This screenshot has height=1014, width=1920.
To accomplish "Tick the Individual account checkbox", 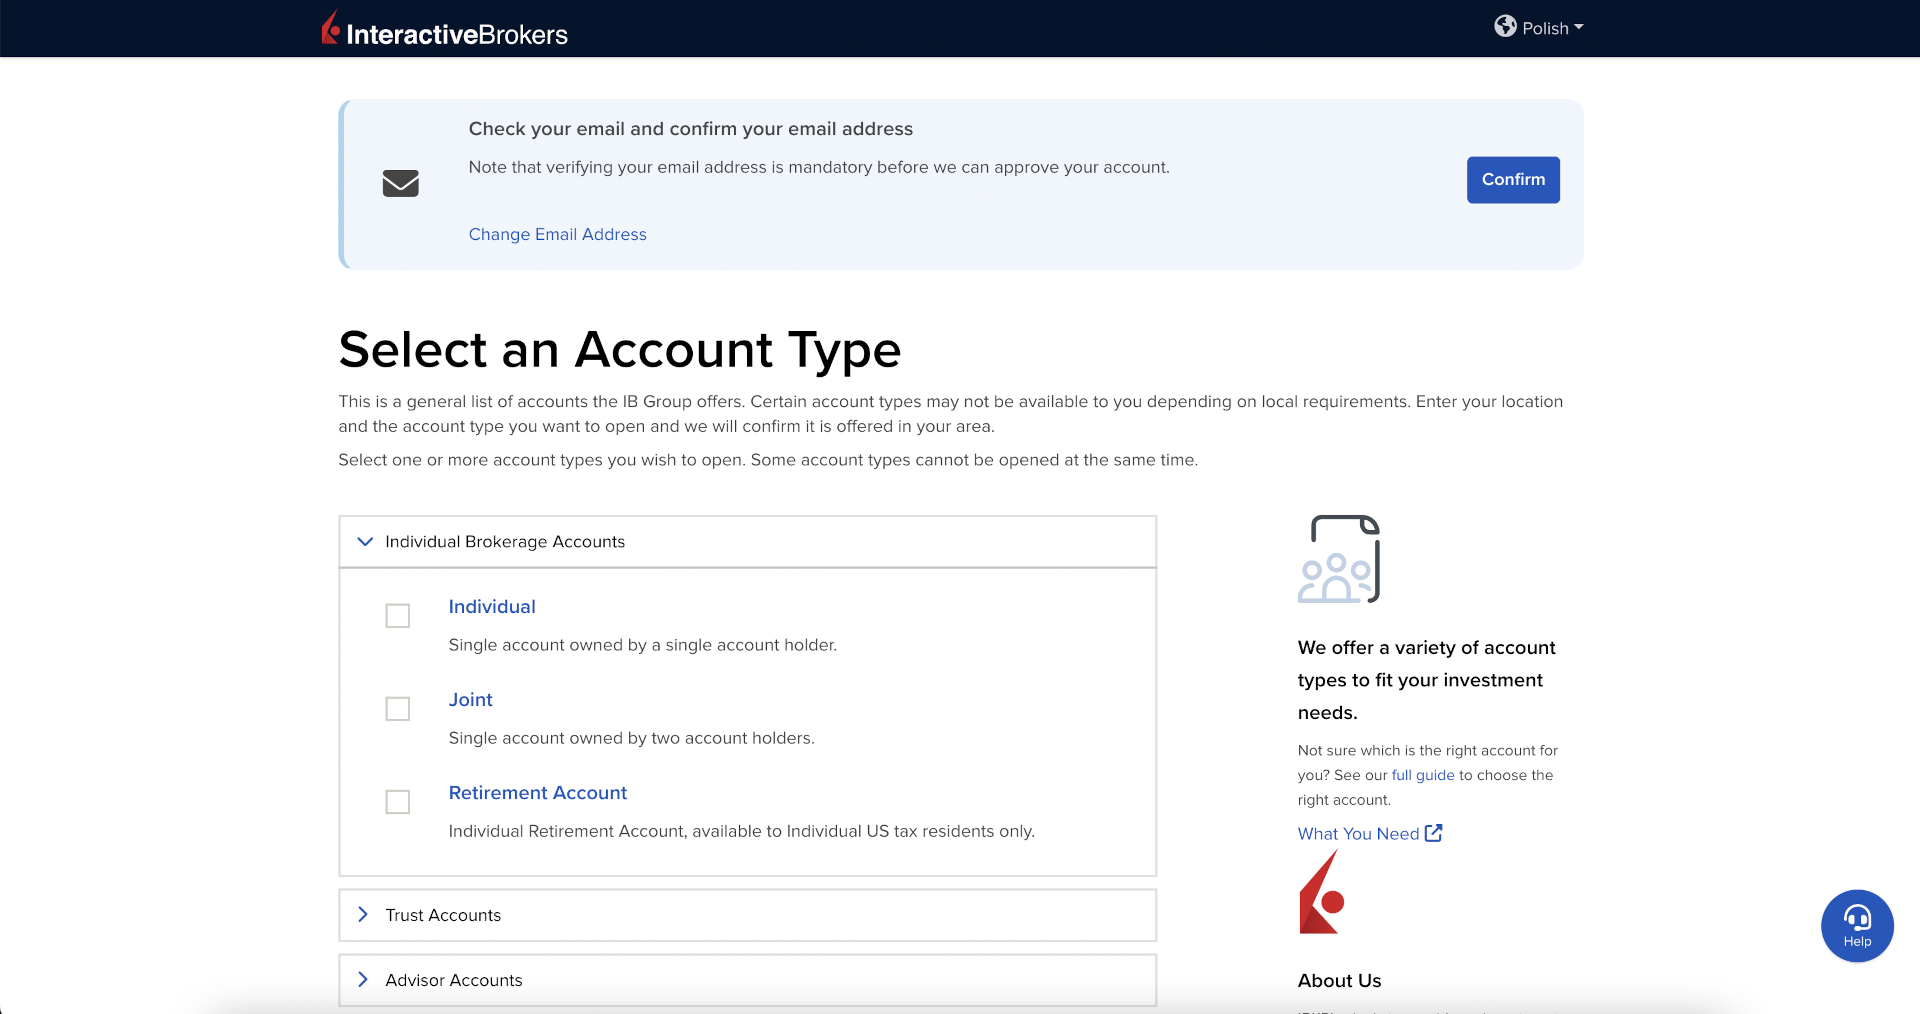I will pyautogui.click(x=398, y=616).
